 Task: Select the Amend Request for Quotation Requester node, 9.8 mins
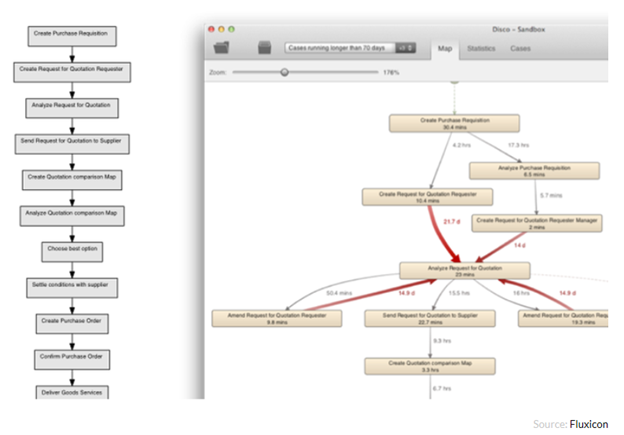tap(277, 318)
